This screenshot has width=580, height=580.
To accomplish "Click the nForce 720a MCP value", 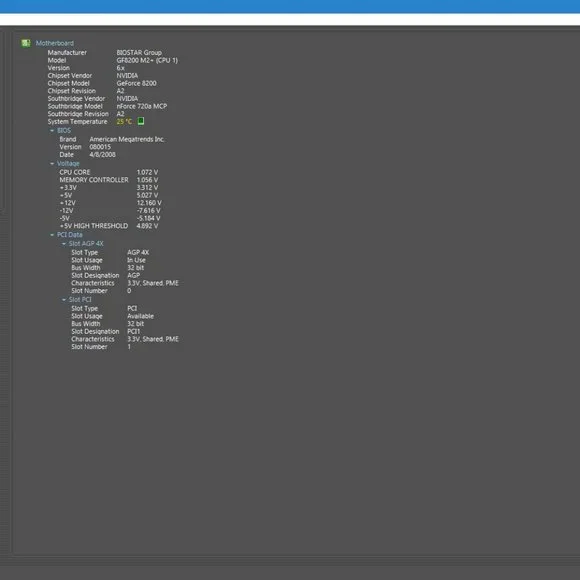I will pyautogui.click(x=142, y=106).
